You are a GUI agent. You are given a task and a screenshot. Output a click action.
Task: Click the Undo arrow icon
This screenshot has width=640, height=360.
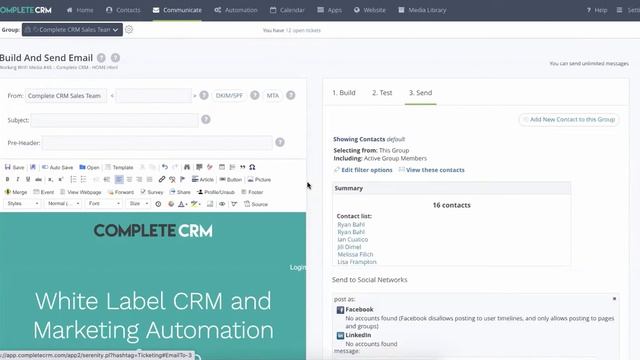pos(164,167)
